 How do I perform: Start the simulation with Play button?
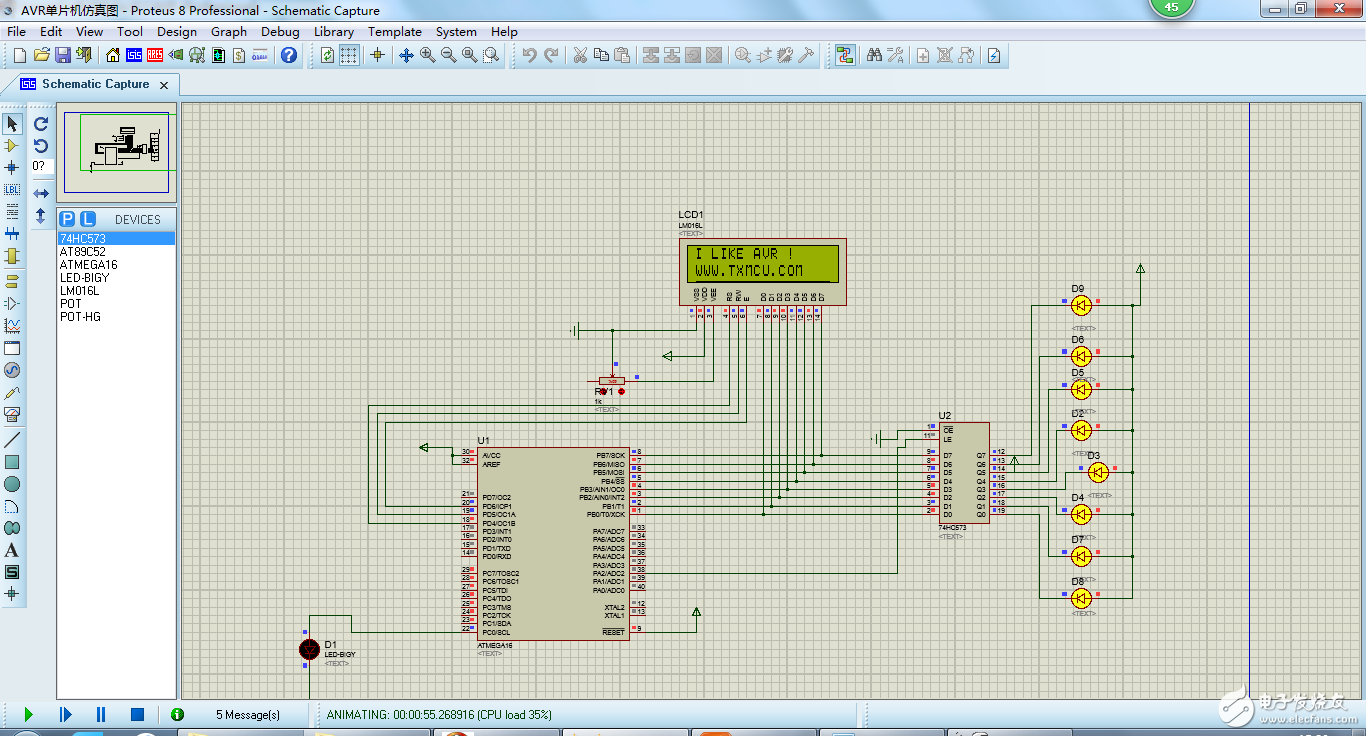click(28, 714)
